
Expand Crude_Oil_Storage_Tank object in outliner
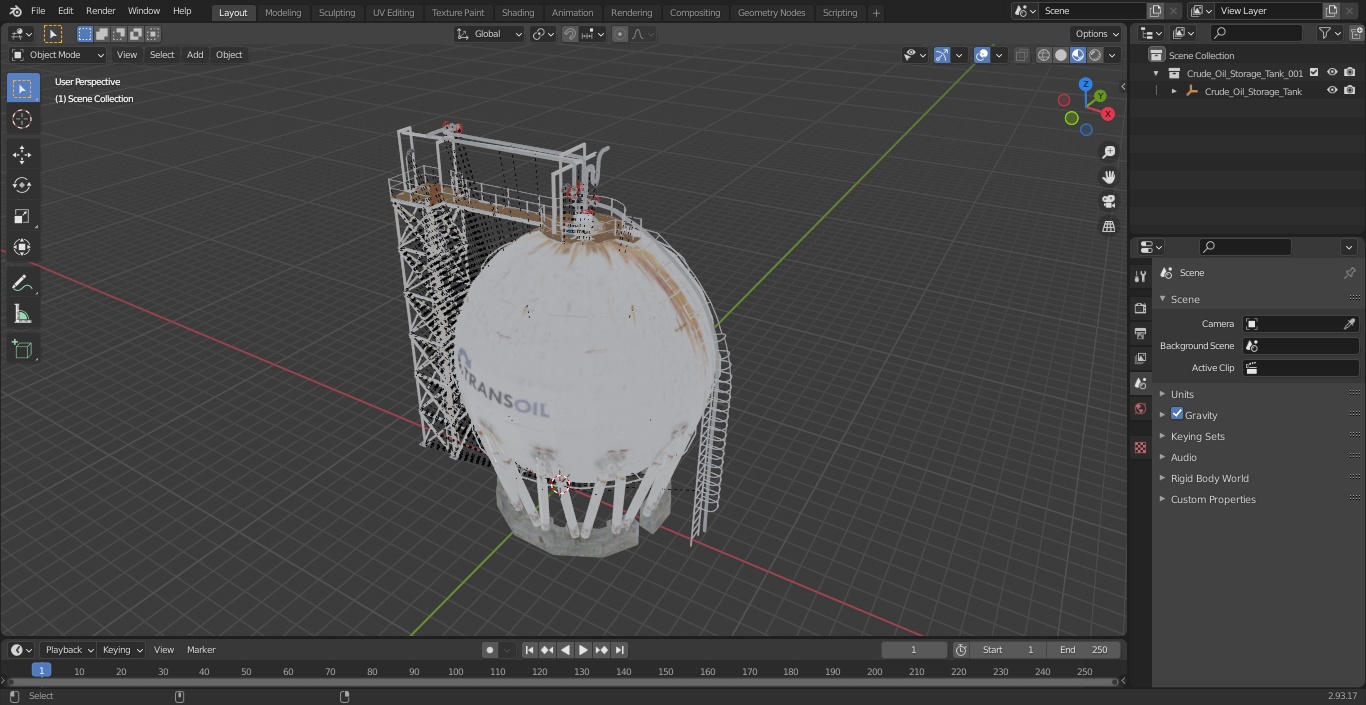1174,91
